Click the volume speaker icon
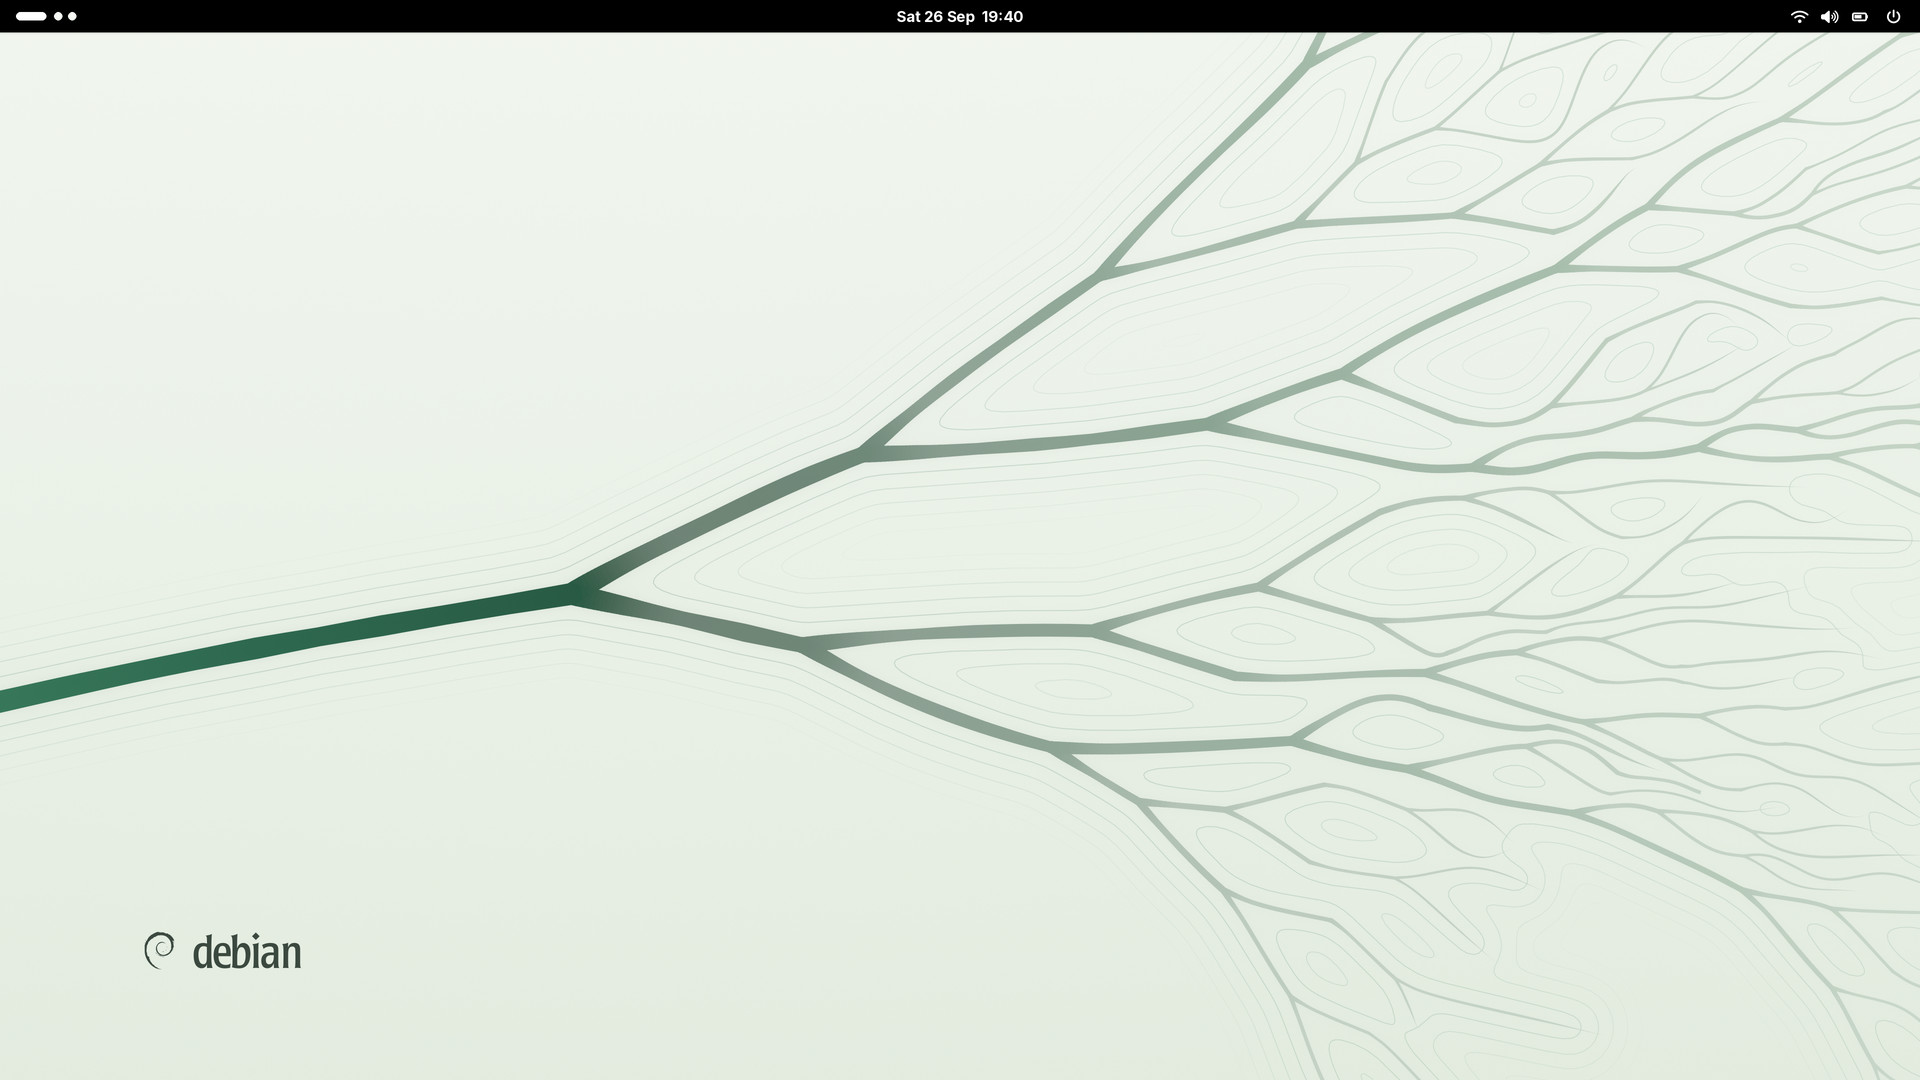The height and width of the screenshot is (1080, 1920). pyautogui.click(x=1829, y=16)
